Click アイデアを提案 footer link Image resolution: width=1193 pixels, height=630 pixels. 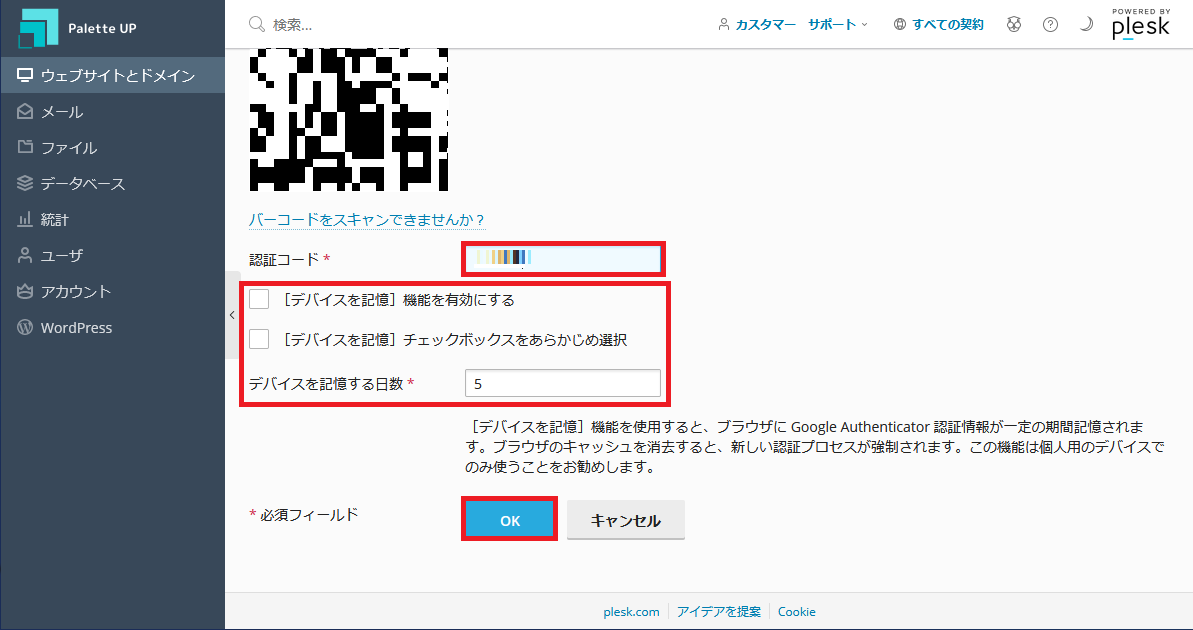[719, 611]
